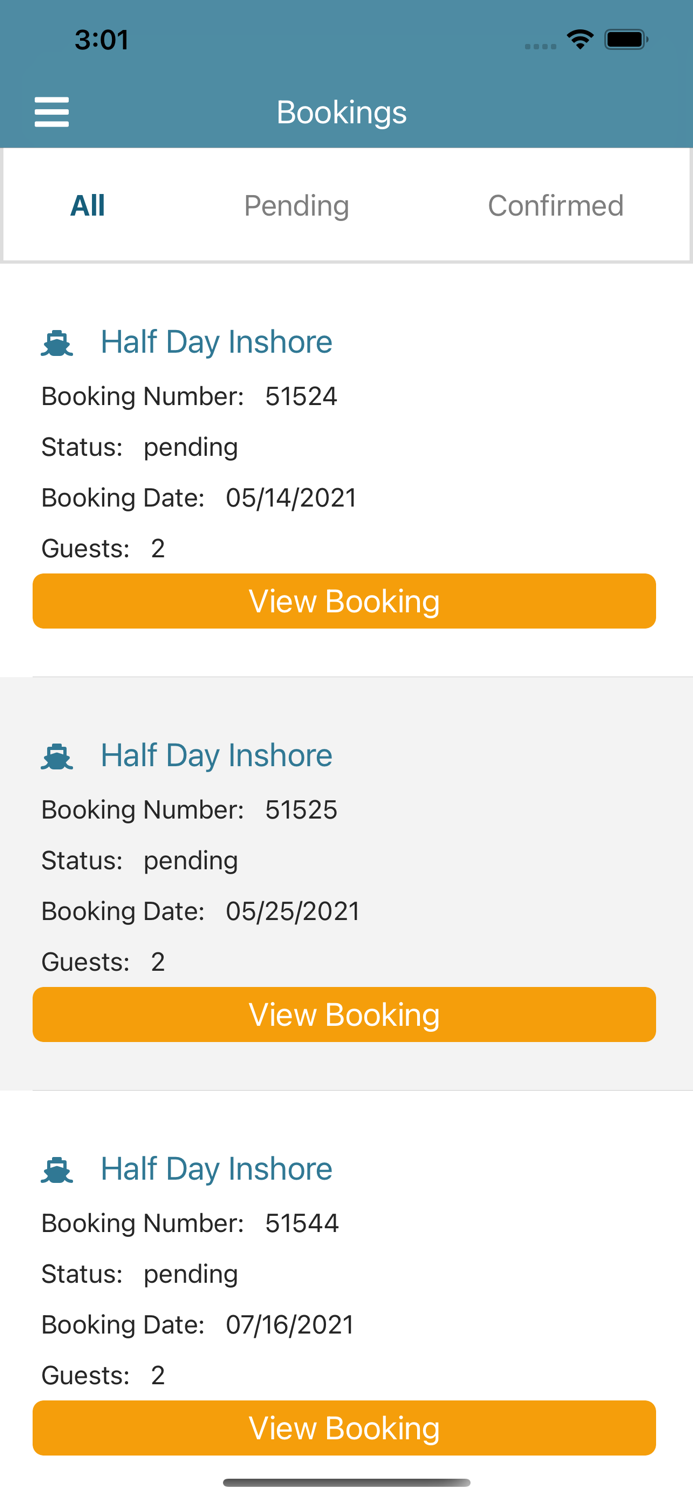The width and height of the screenshot is (693, 1500).
Task: Switch to the Confirmed tab
Action: 556,205
